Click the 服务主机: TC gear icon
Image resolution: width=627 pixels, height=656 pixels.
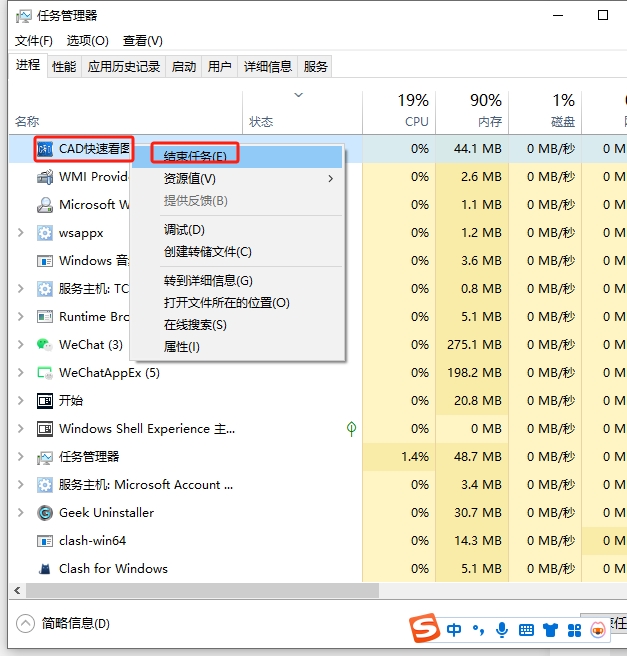coord(45,289)
